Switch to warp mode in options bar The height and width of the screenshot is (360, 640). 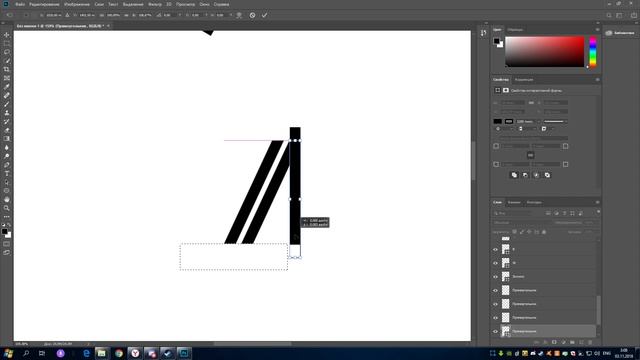(239, 15)
